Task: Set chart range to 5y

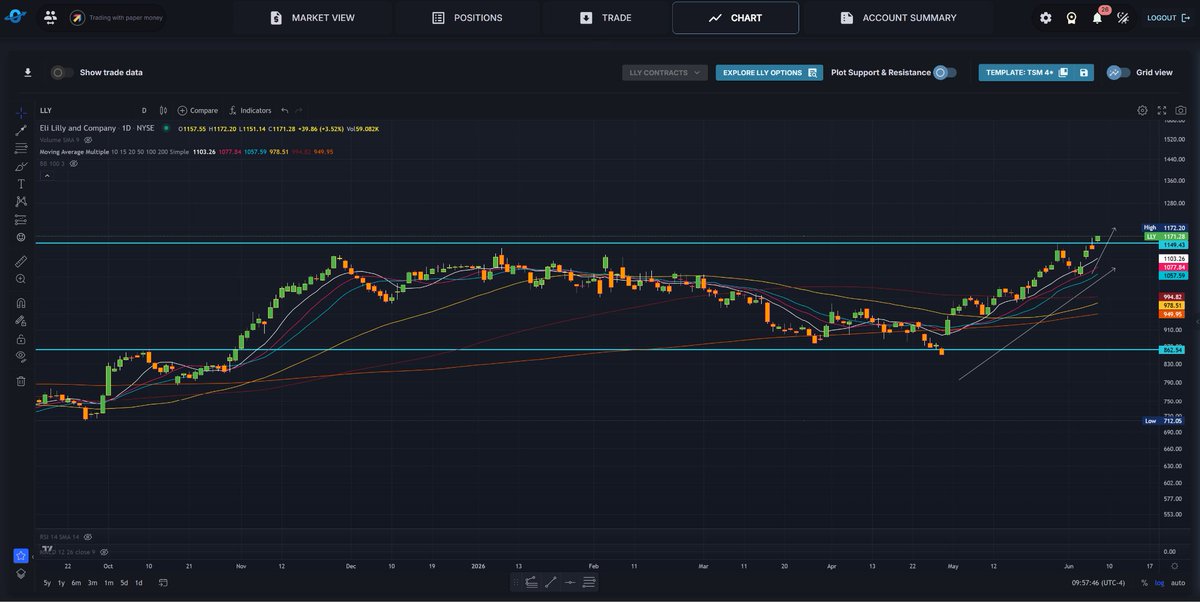Action: click(46, 582)
